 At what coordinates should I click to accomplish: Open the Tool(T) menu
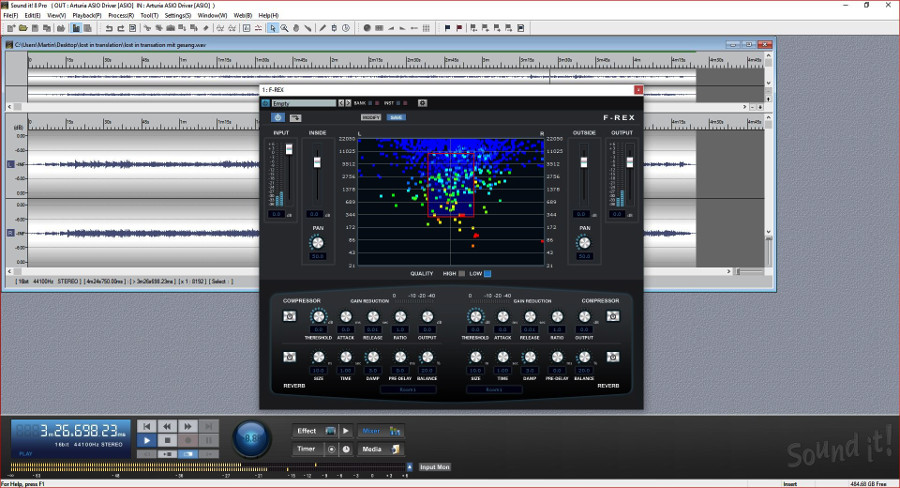pyautogui.click(x=149, y=16)
